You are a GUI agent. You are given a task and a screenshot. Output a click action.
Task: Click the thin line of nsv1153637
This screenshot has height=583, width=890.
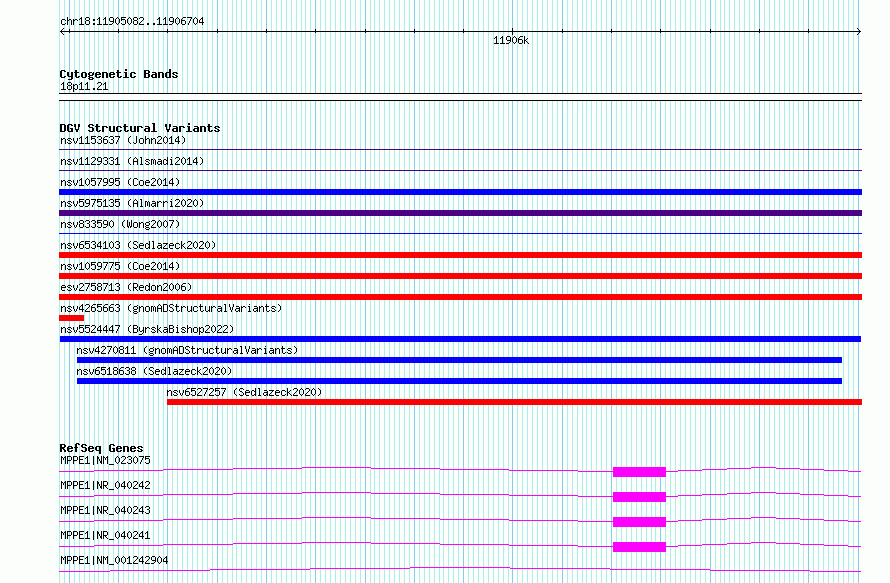pos(460,150)
